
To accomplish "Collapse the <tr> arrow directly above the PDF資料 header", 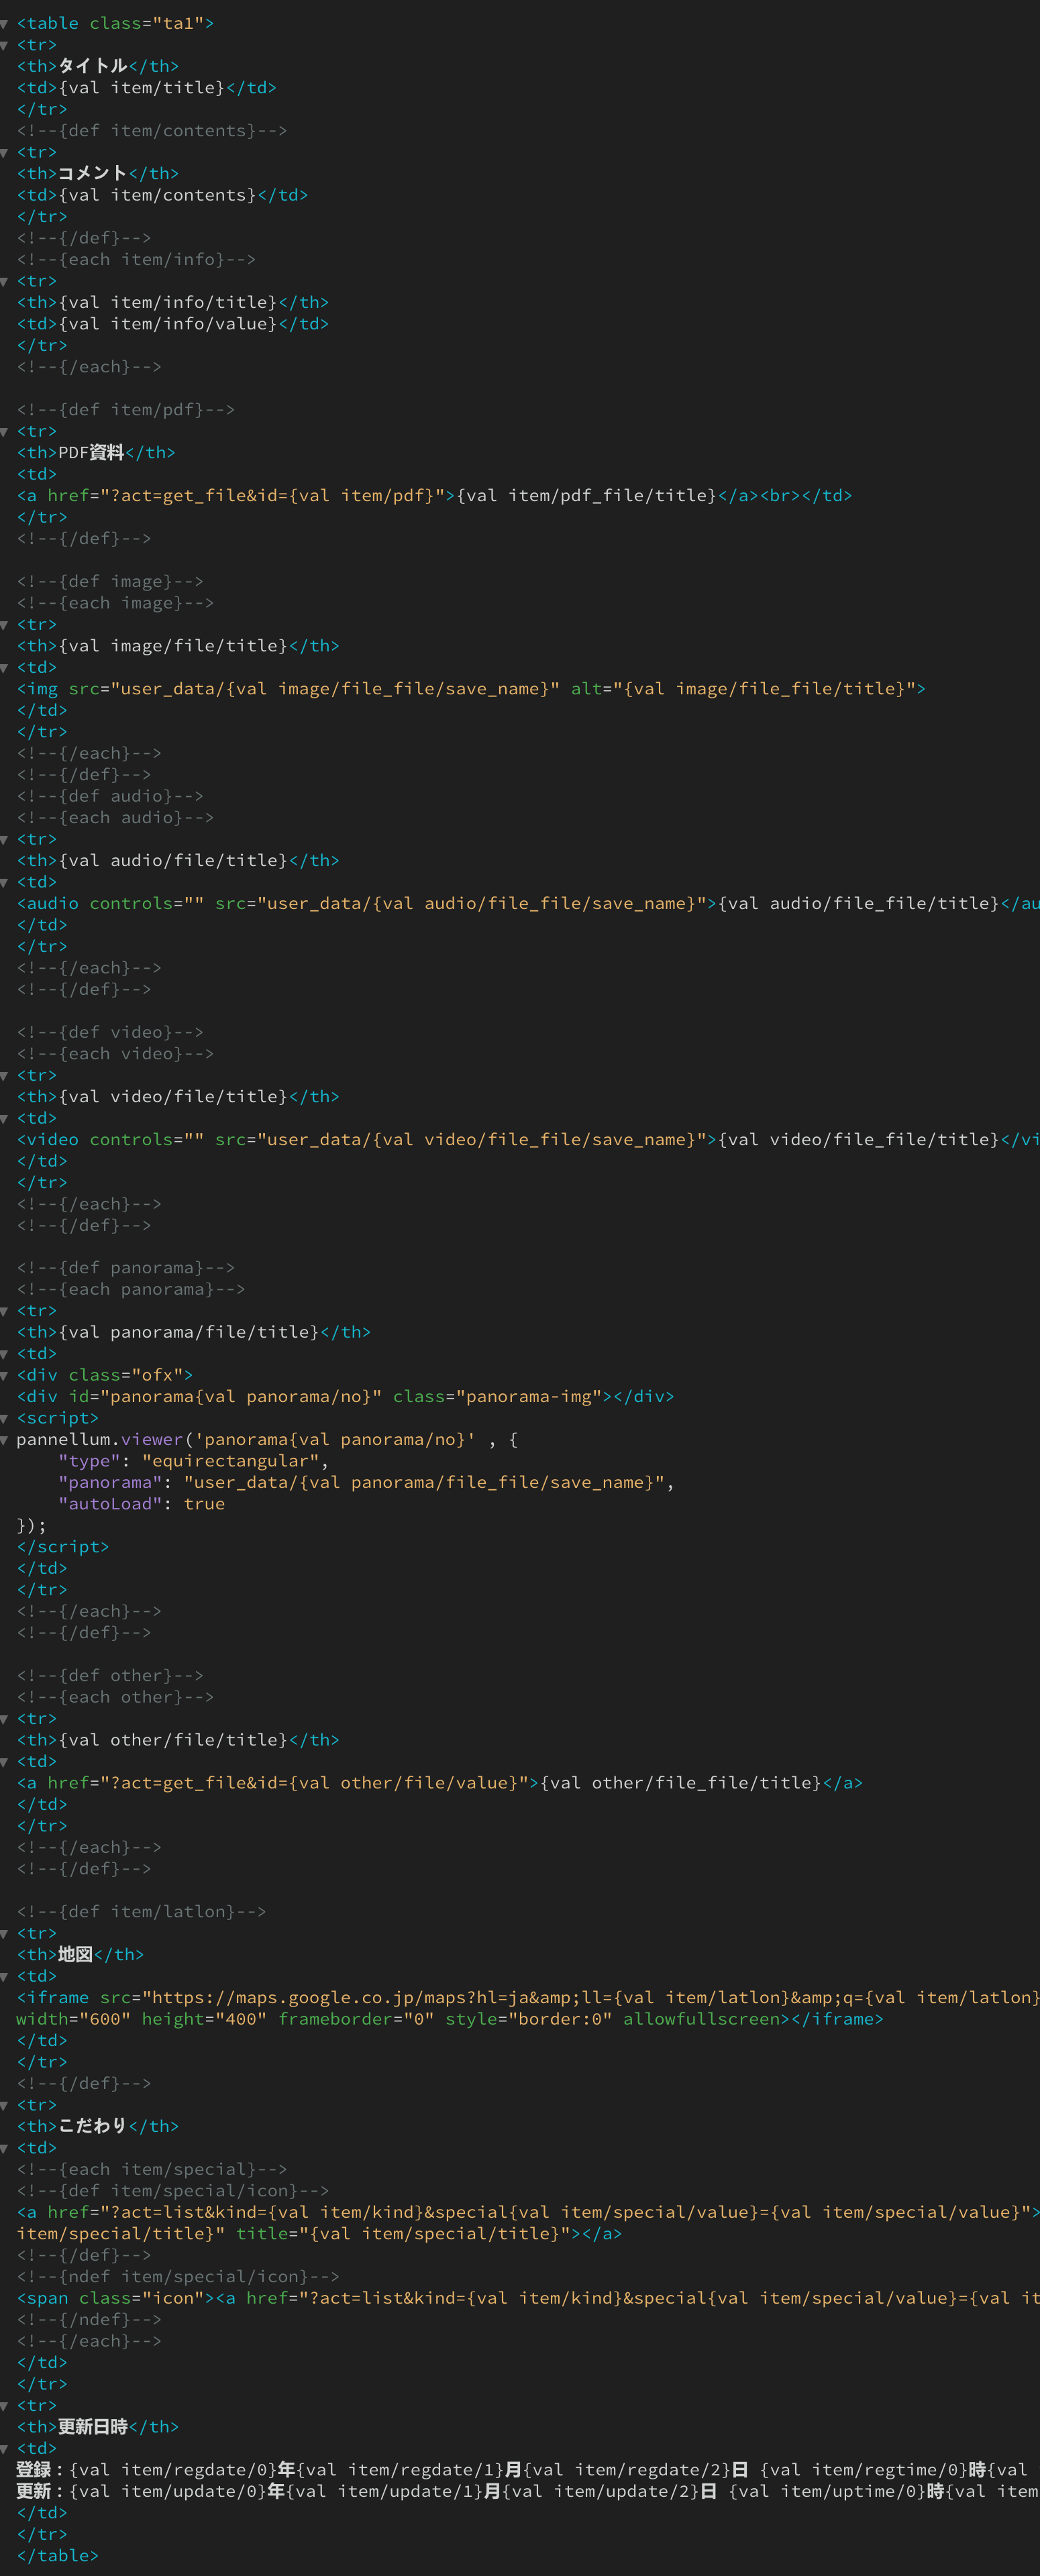I will click(5, 431).
